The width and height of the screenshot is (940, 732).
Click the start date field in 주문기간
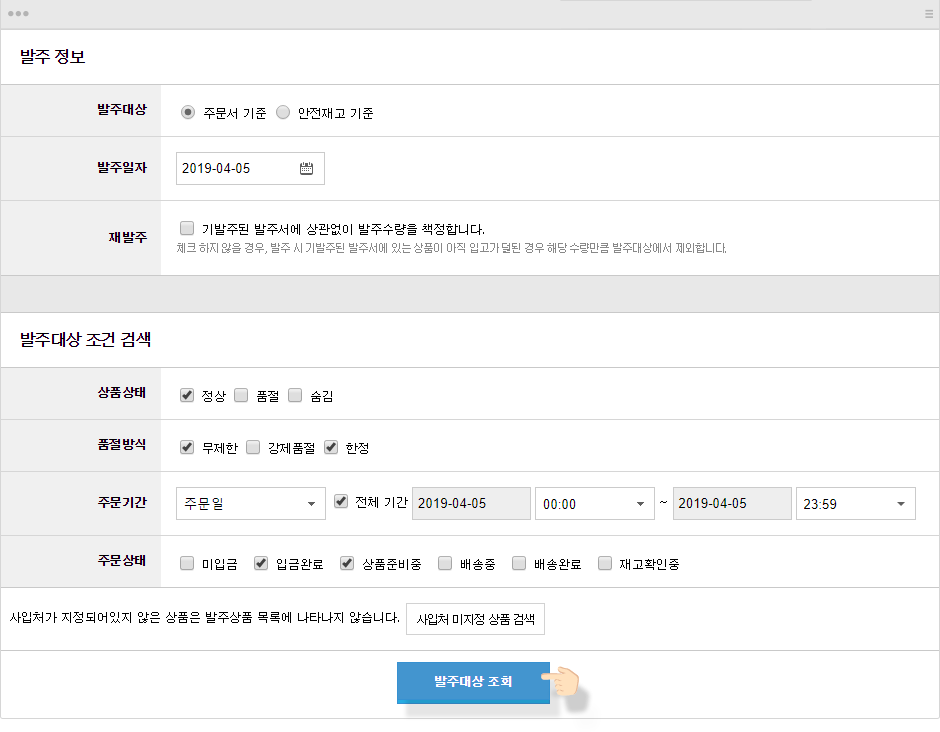[x=471, y=504]
